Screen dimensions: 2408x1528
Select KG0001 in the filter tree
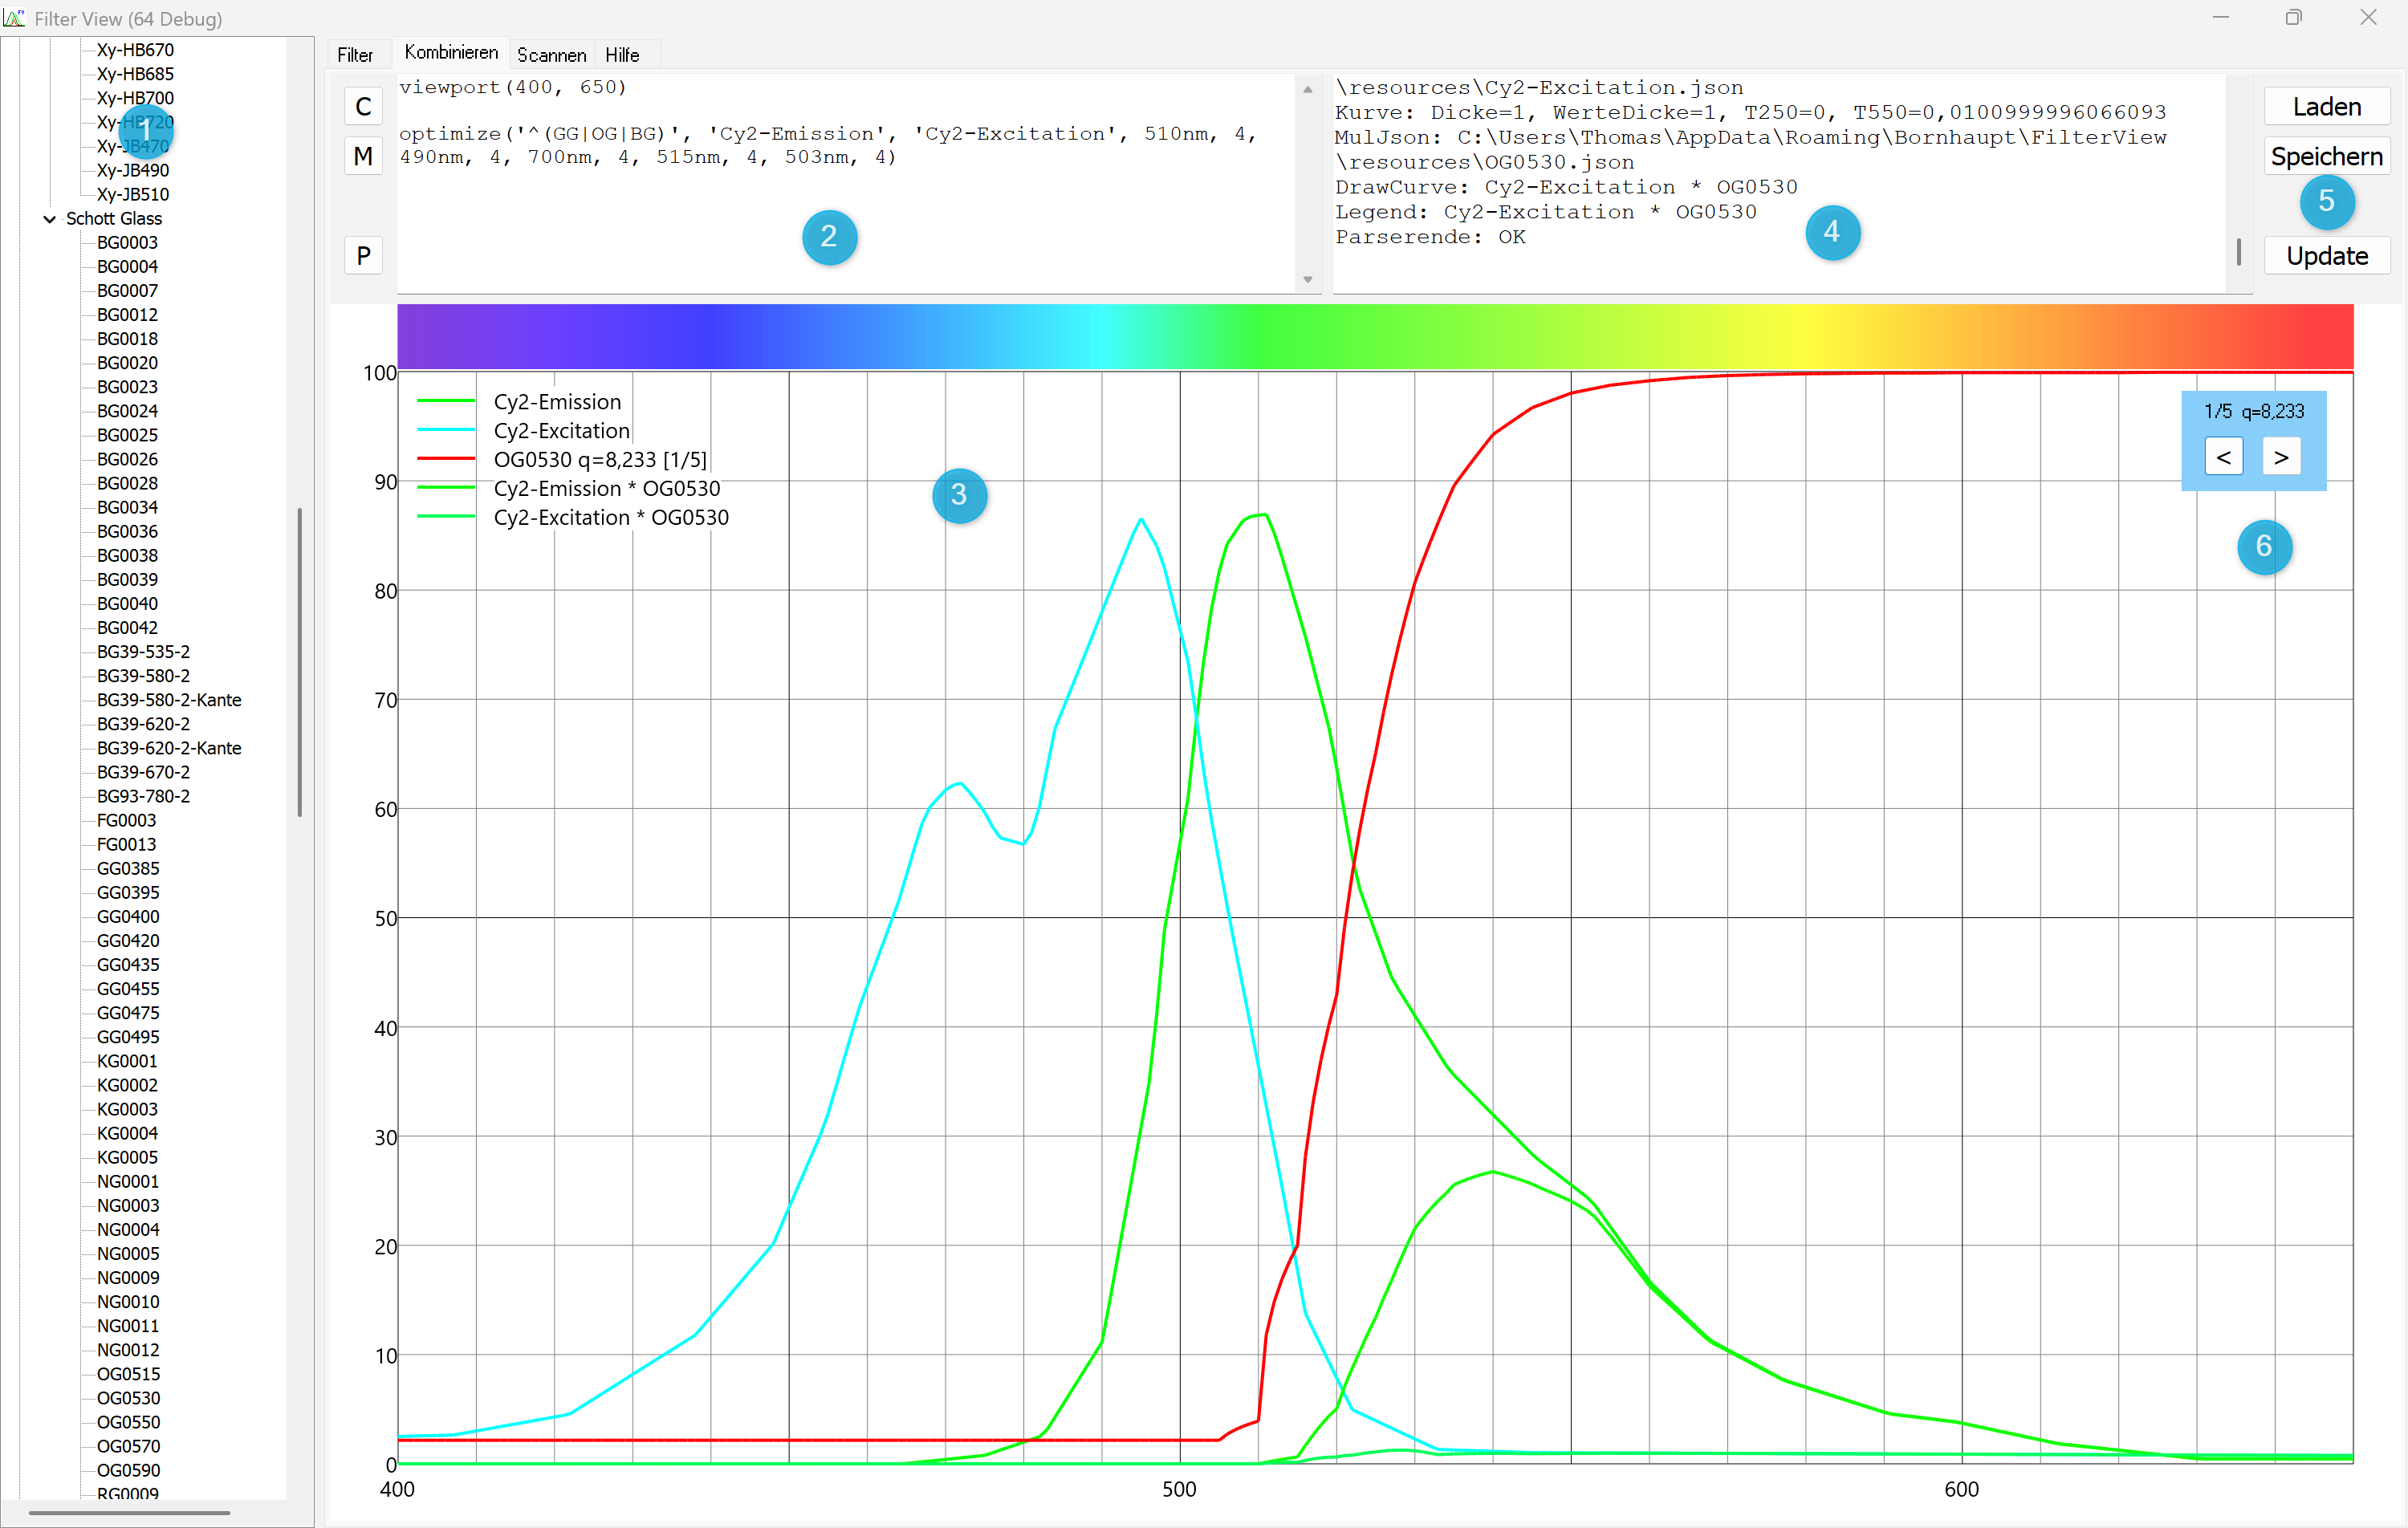tap(127, 1061)
